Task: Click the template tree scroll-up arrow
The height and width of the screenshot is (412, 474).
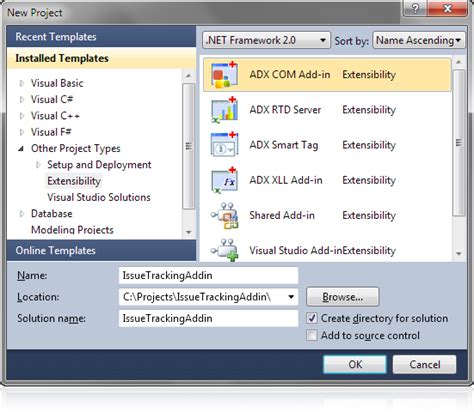Action: click(x=189, y=76)
